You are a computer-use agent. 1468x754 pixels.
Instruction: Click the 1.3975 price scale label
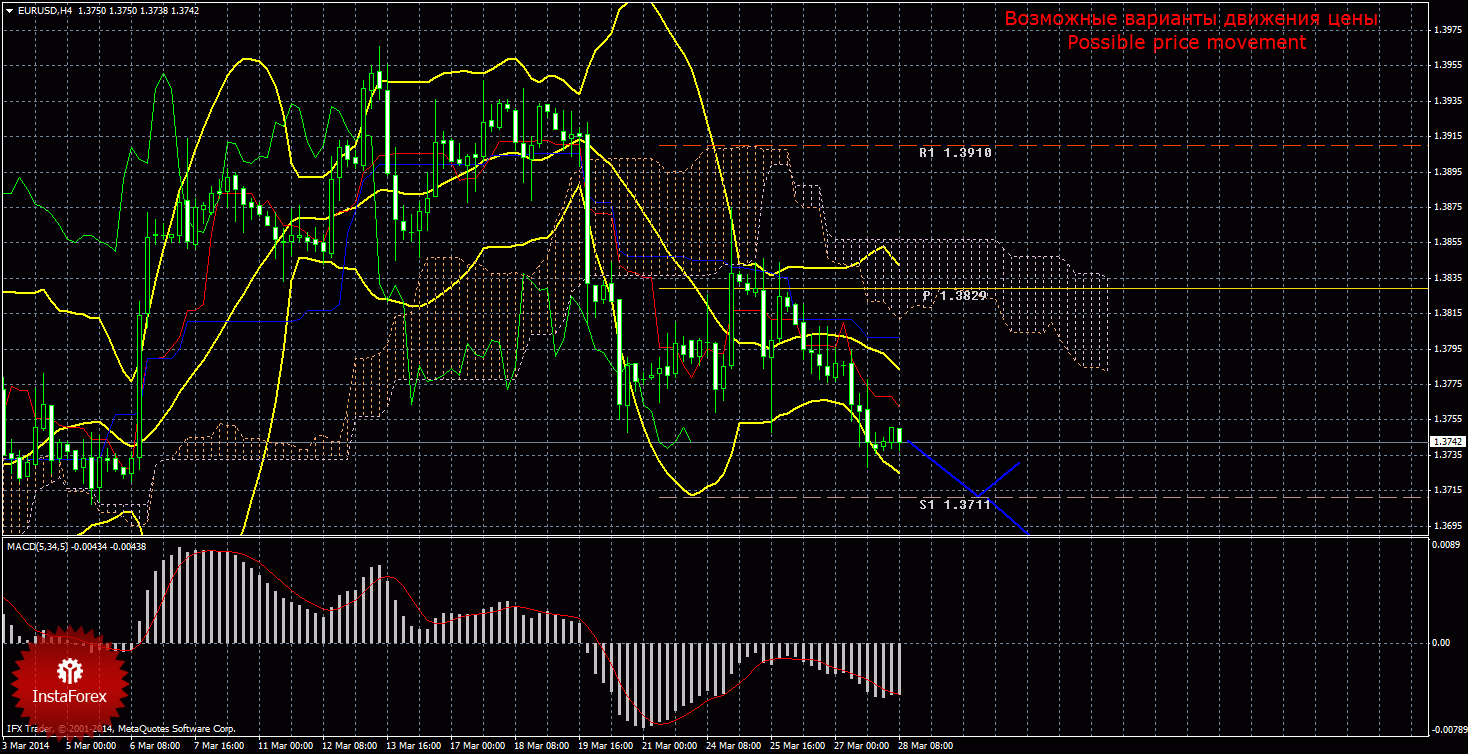click(1446, 30)
